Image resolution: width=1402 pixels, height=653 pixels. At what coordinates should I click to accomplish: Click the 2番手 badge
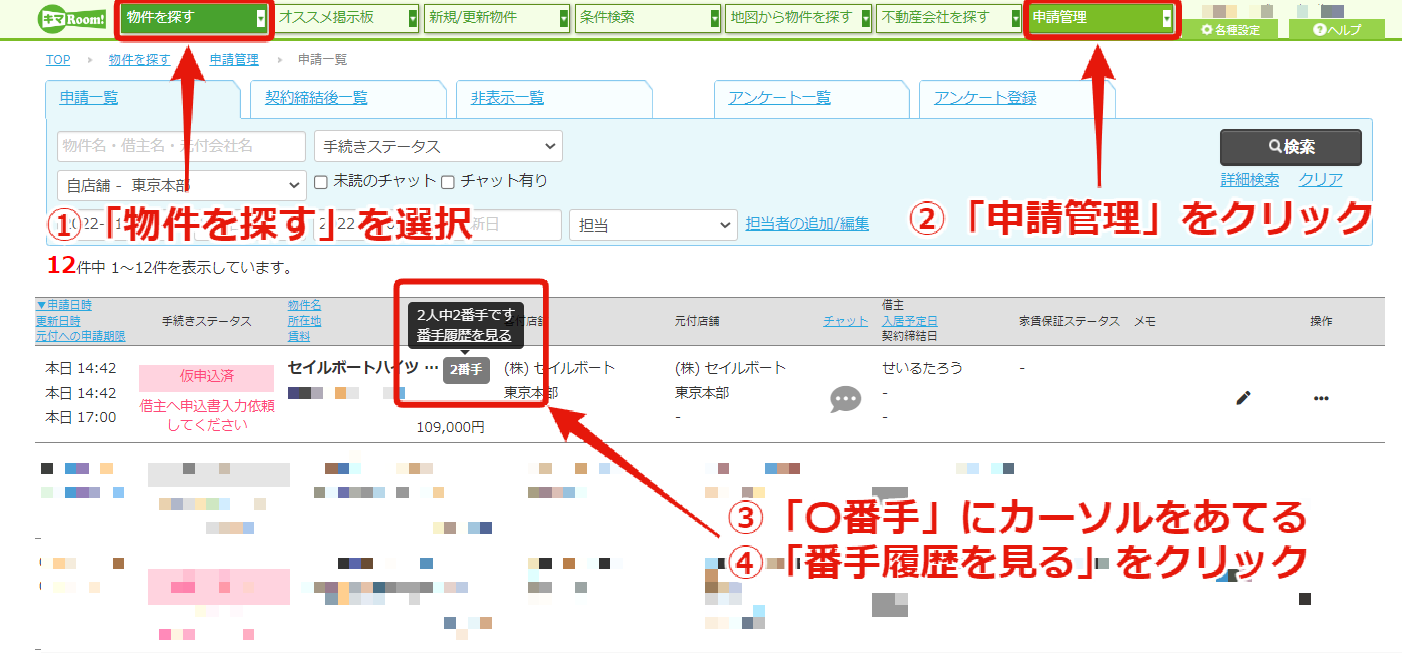point(466,369)
